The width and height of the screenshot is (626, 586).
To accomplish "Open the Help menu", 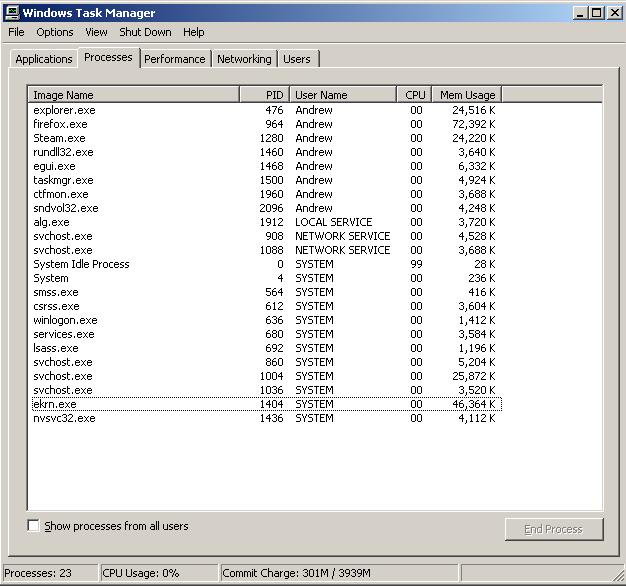I will [193, 32].
